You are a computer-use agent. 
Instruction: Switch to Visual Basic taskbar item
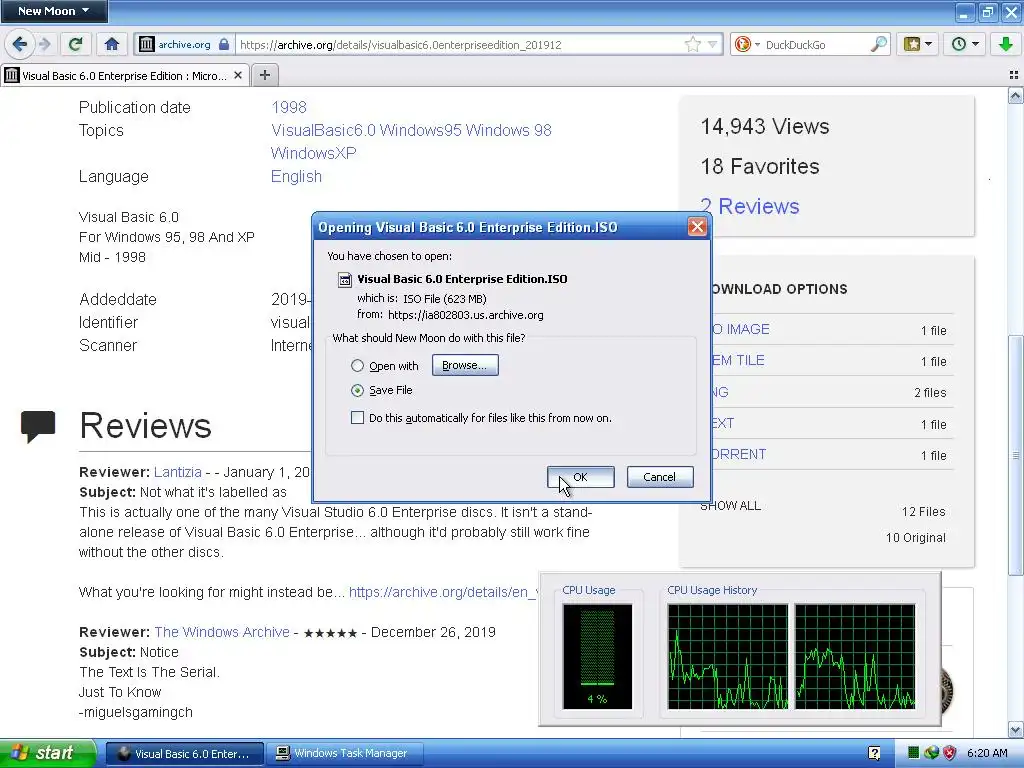(185, 754)
